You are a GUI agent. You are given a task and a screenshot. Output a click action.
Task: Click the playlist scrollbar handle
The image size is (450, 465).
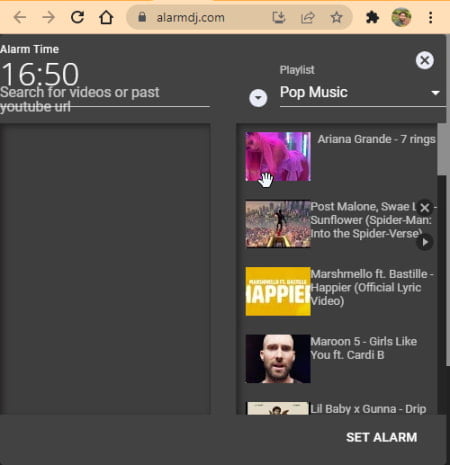(442, 149)
